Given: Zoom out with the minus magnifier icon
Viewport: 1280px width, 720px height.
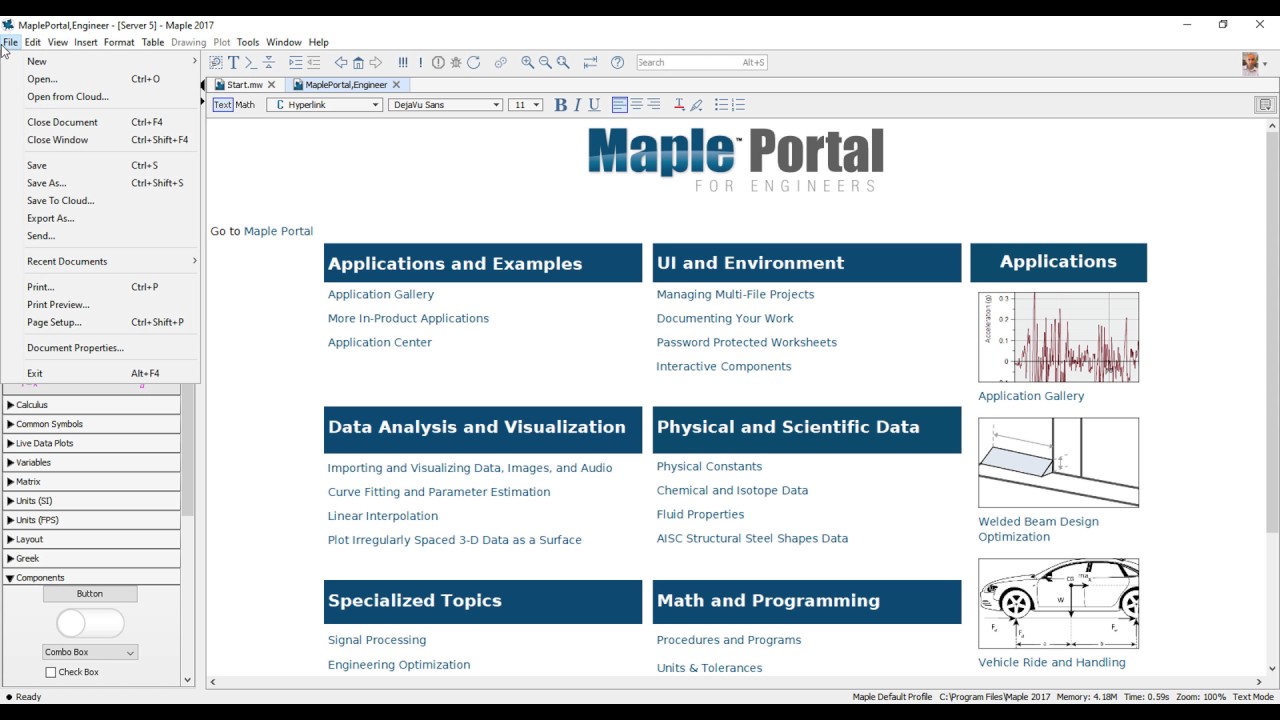Looking at the screenshot, I should coord(545,62).
